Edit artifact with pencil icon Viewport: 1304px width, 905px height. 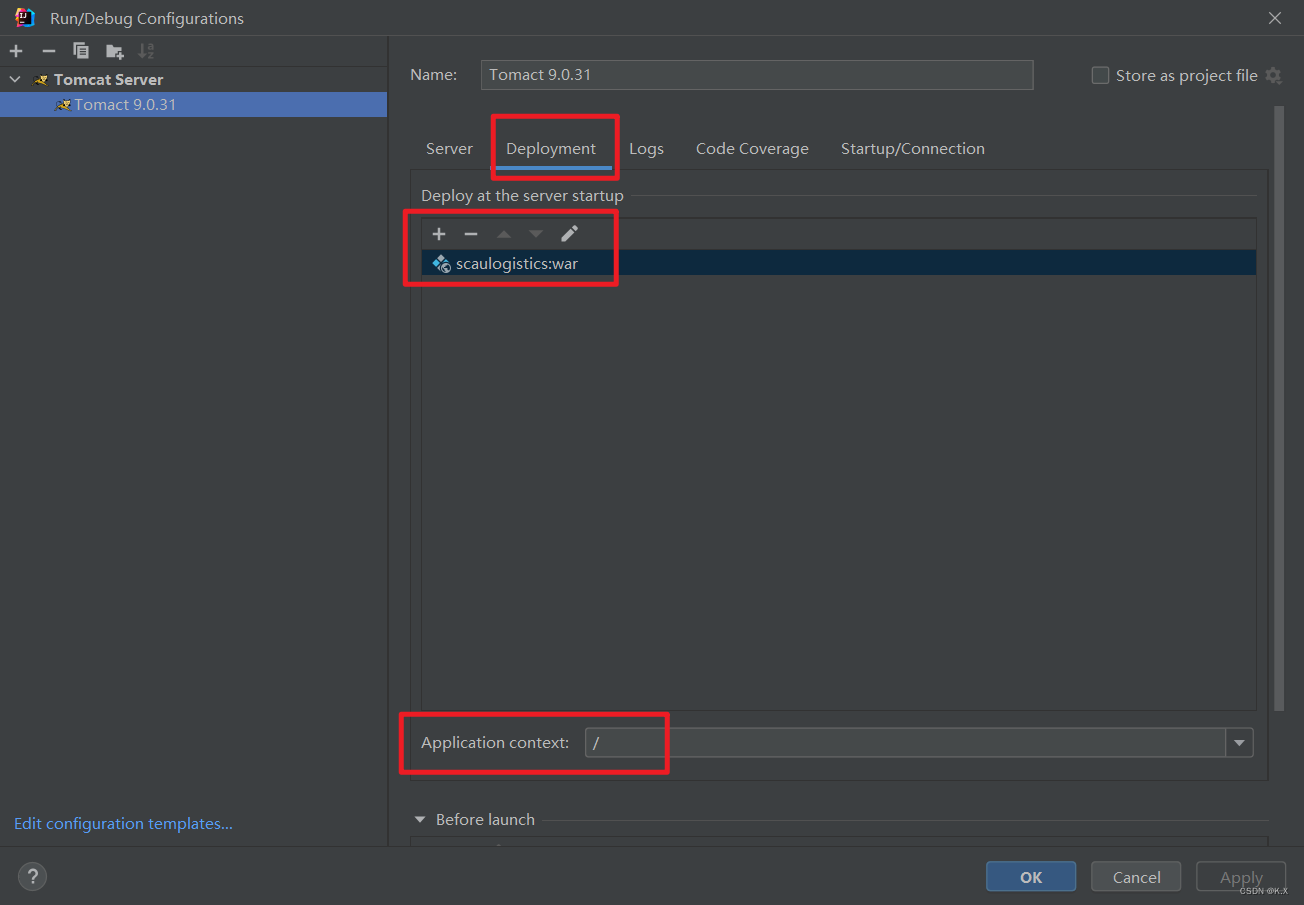click(x=569, y=233)
